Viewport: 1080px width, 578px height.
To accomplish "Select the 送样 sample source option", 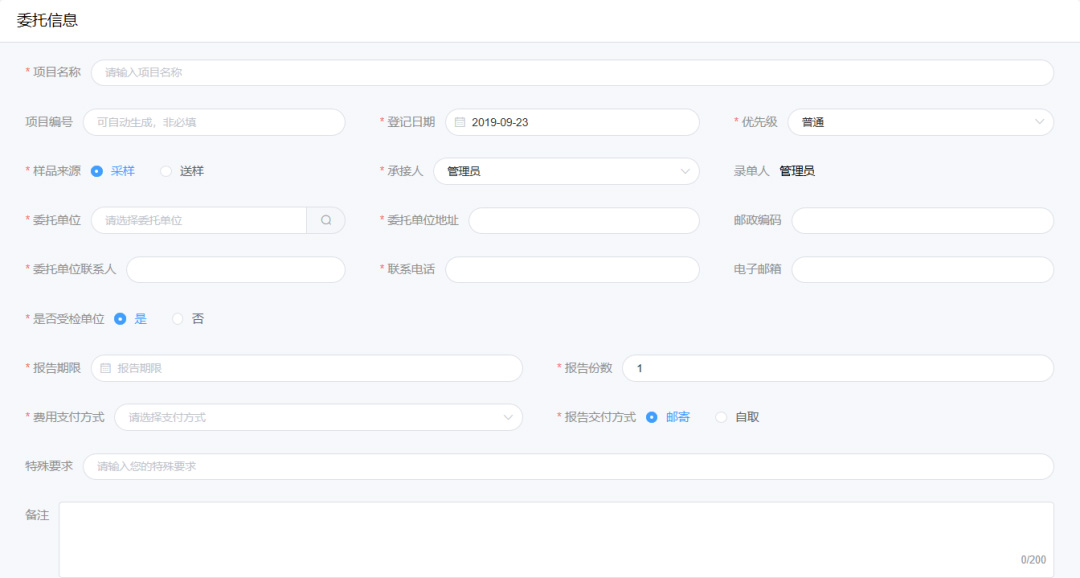I will click(166, 171).
